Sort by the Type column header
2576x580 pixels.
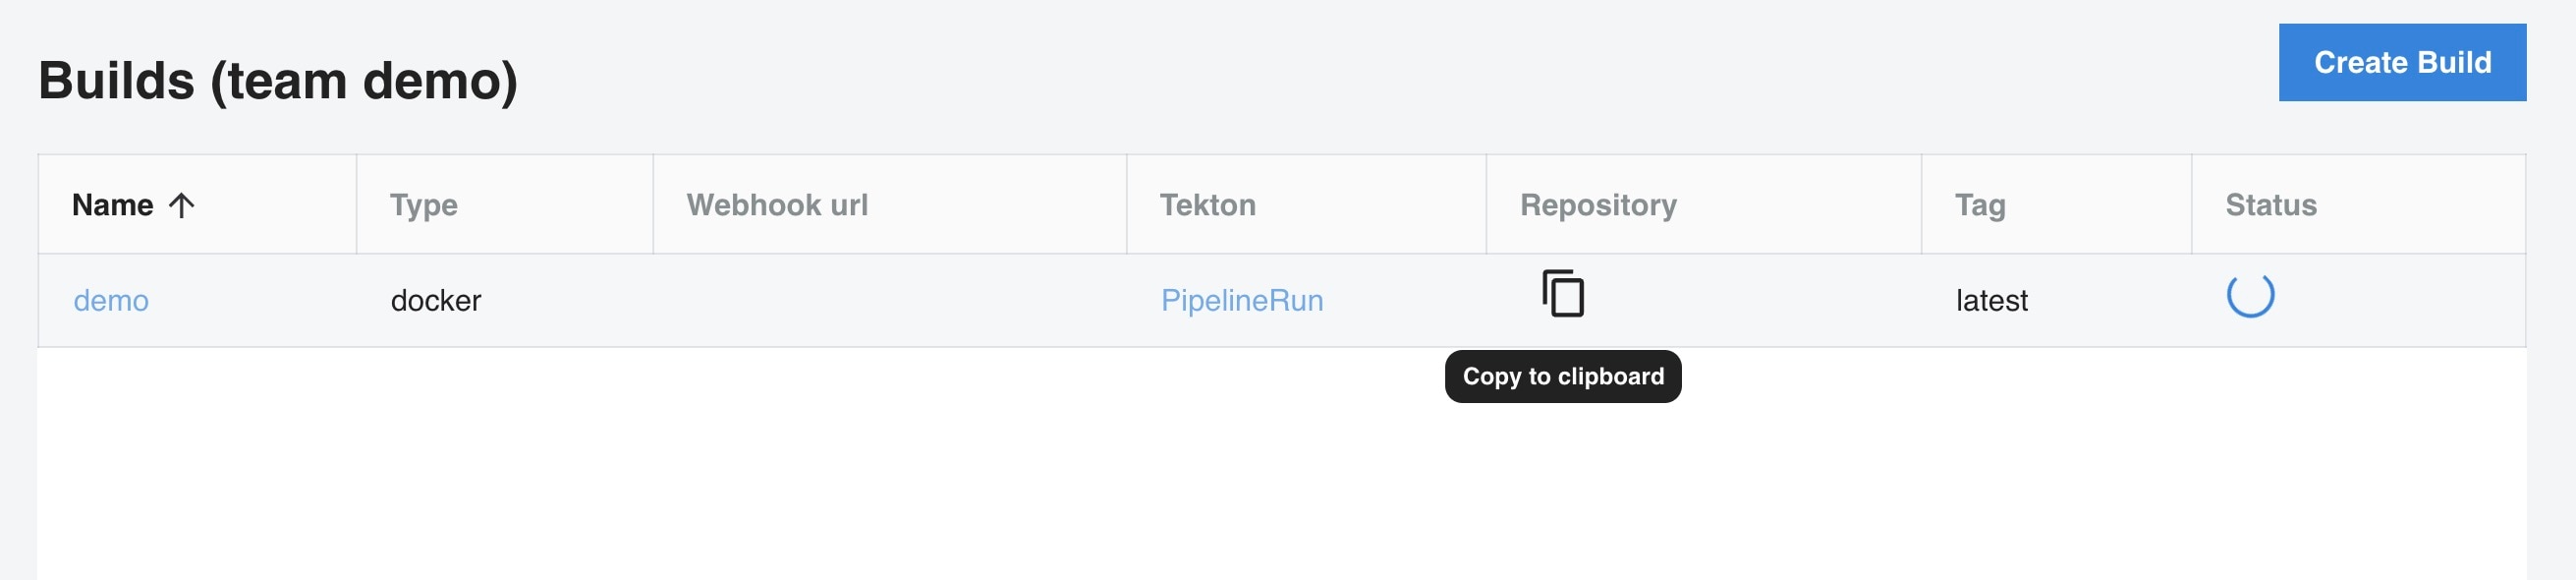[424, 205]
